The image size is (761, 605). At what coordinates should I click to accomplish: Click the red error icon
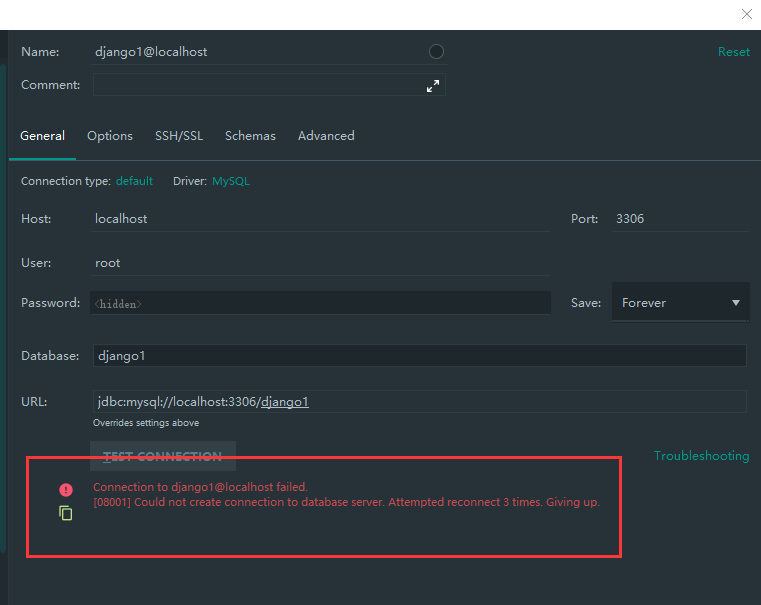click(x=66, y=490)
